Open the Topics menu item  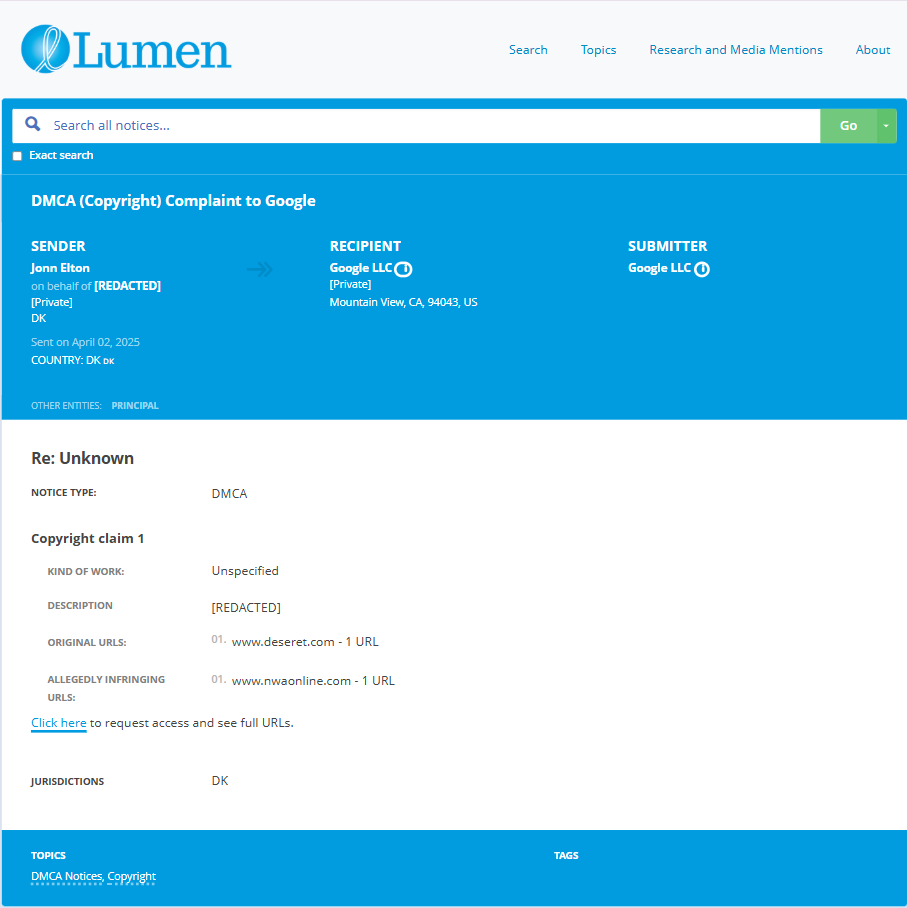click(598, 50)
